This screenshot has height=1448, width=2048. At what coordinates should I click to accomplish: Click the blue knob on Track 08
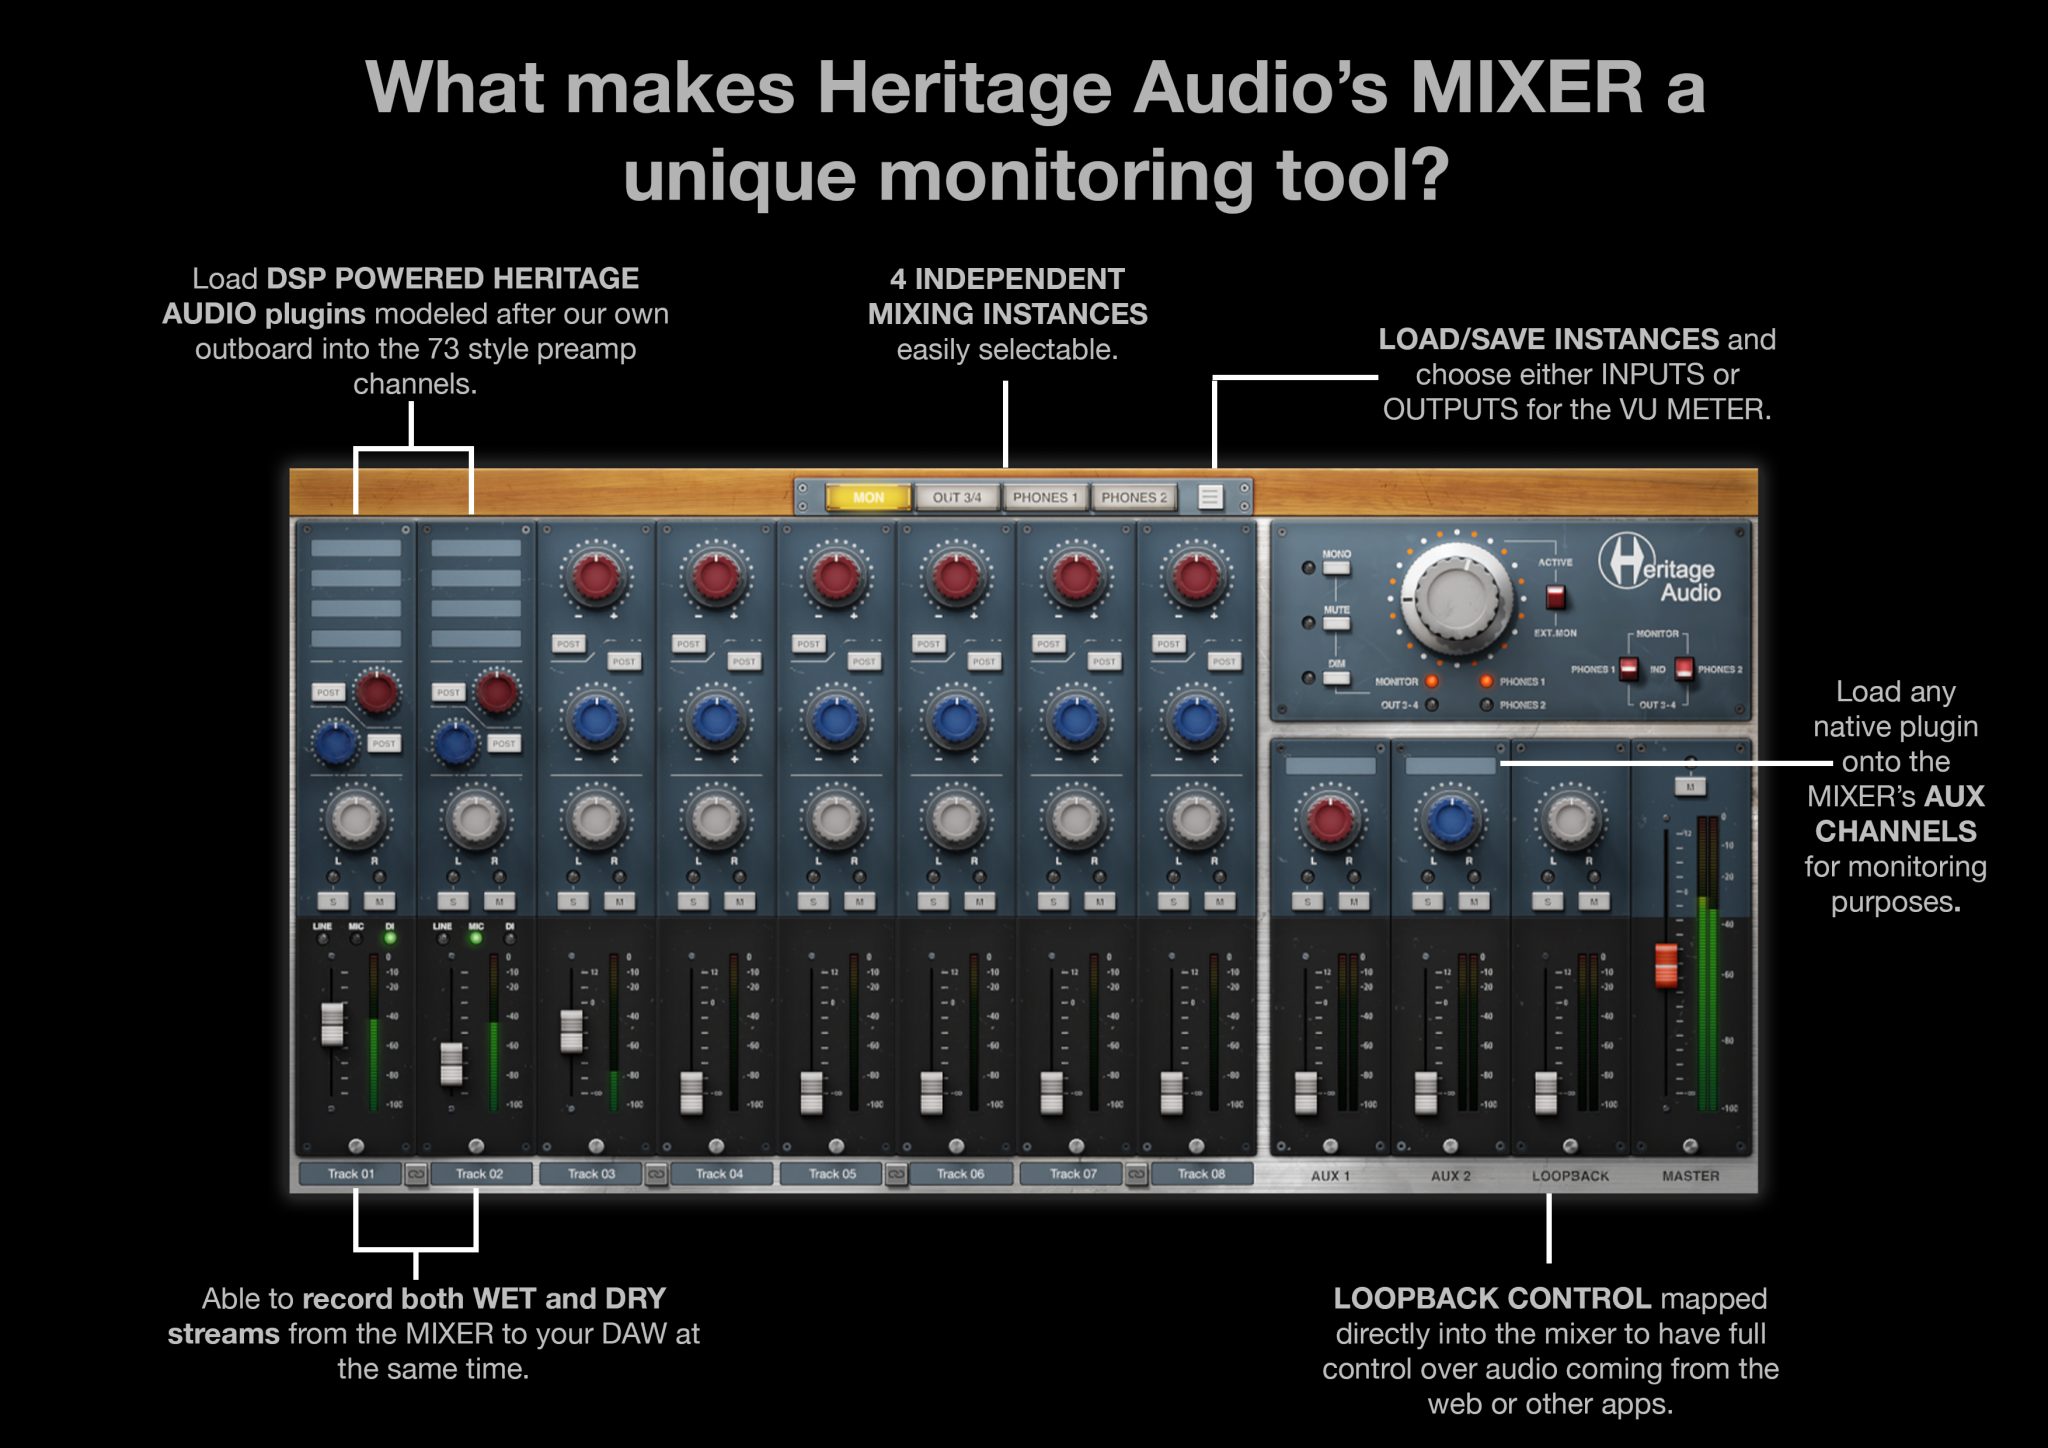(x=1195, y=719)
